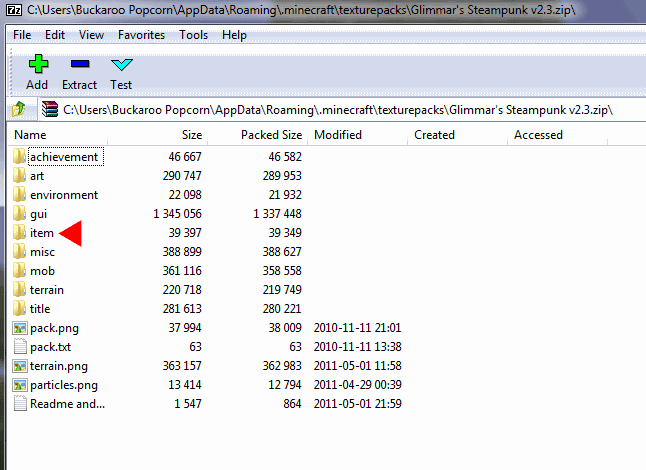Click modified date 2011-05-01 21:59

(x=357, y=404)
